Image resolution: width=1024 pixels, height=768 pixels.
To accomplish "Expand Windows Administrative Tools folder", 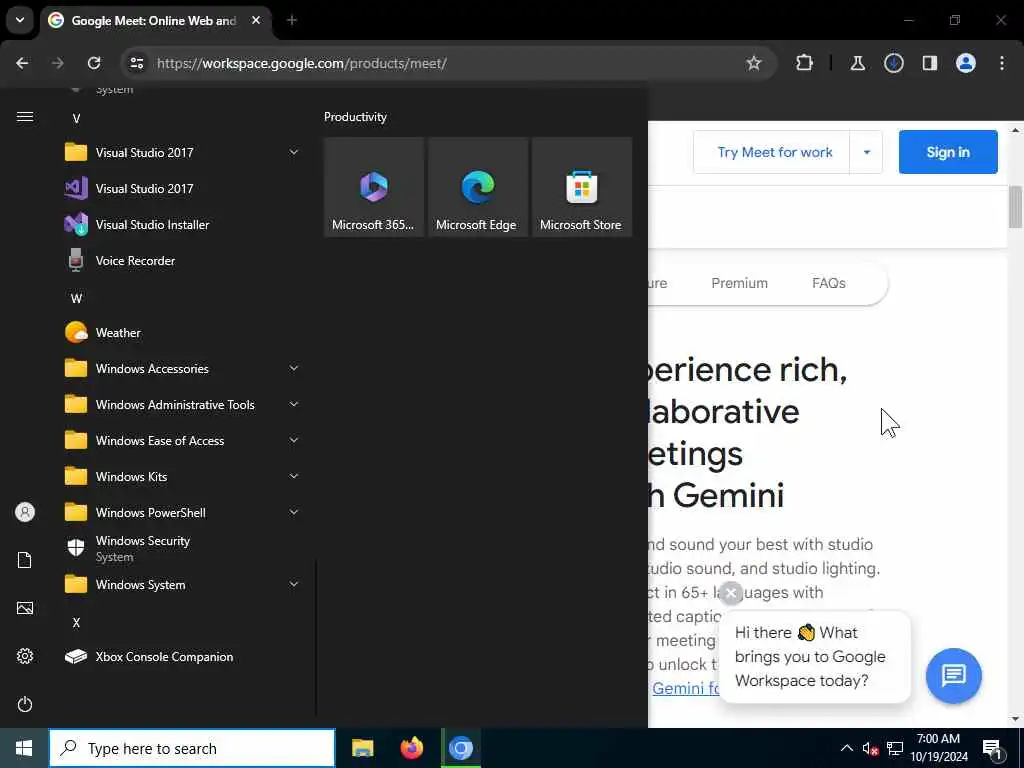I will coord(182,405).
